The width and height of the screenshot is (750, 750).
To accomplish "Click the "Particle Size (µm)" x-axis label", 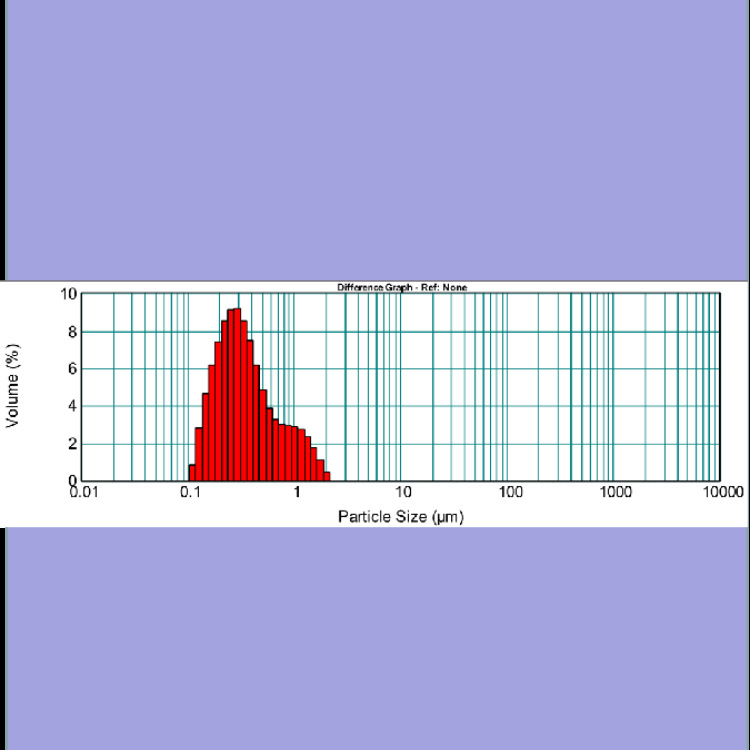I will point(401,516).
